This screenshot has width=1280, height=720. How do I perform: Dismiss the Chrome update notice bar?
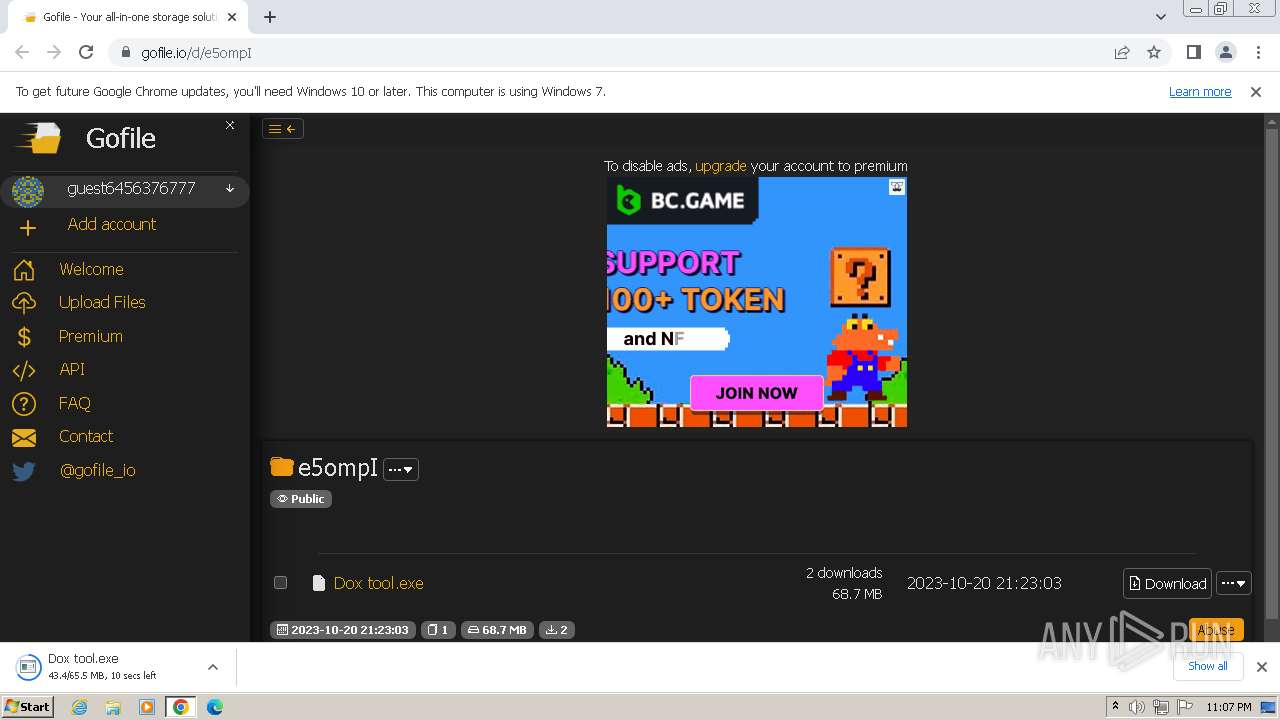(1256, 91)
